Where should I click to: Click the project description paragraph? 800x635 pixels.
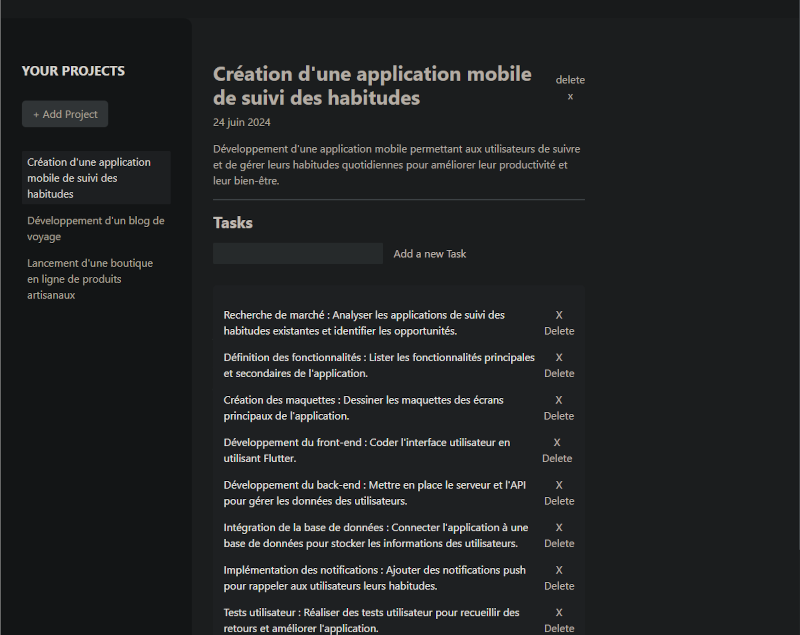point(396,165)
